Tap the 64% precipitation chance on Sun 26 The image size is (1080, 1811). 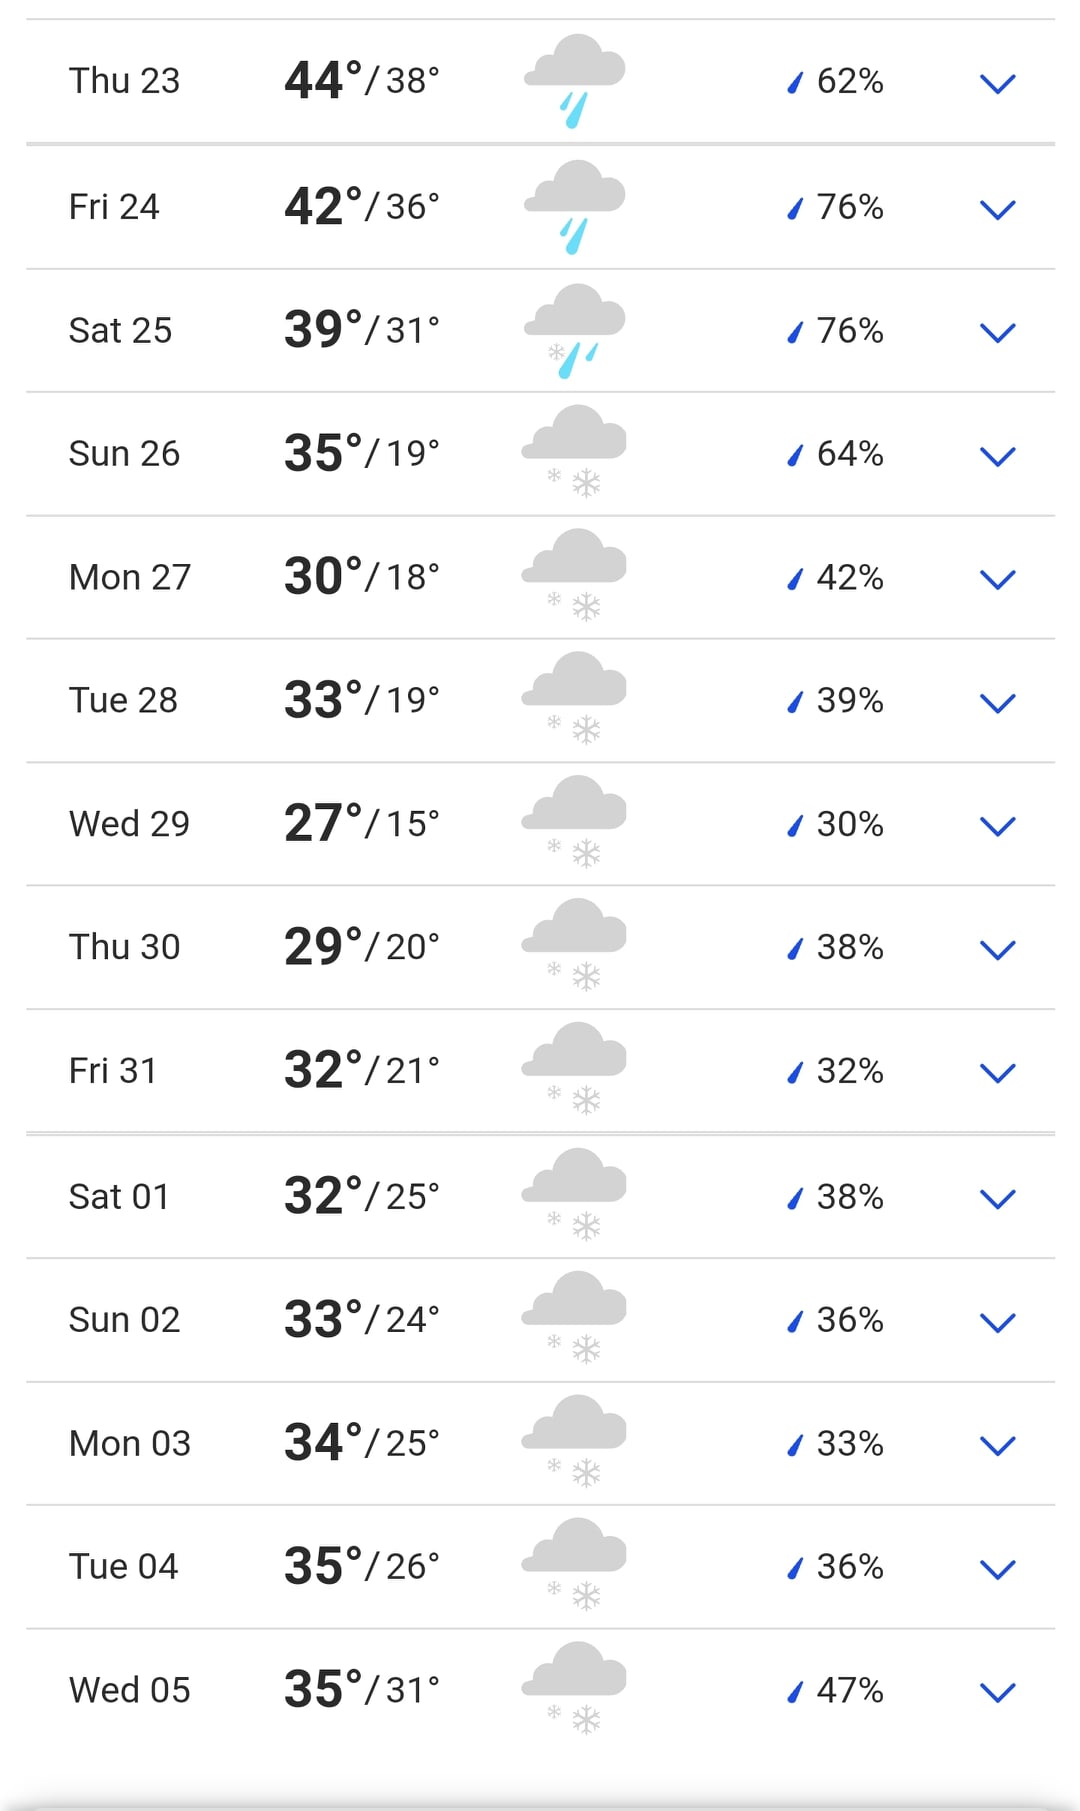(849, 454)
